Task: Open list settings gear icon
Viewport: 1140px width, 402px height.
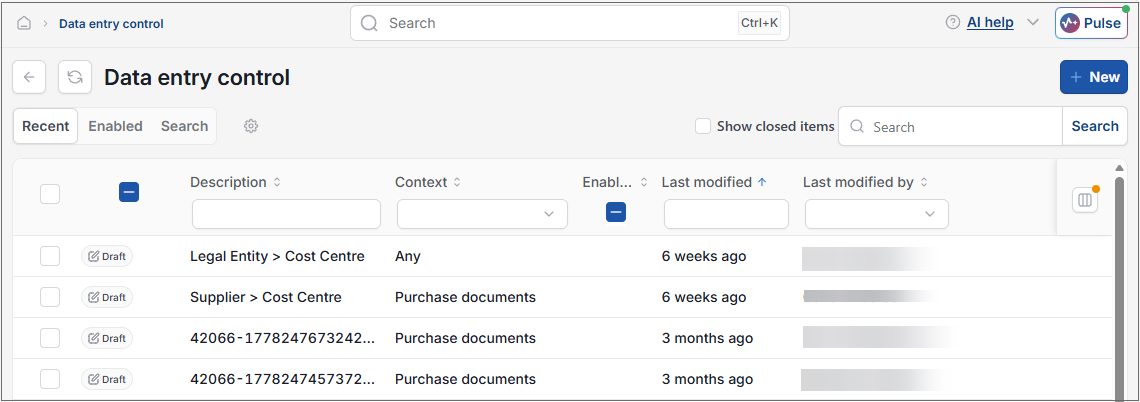Action: [x=251, y=126]
